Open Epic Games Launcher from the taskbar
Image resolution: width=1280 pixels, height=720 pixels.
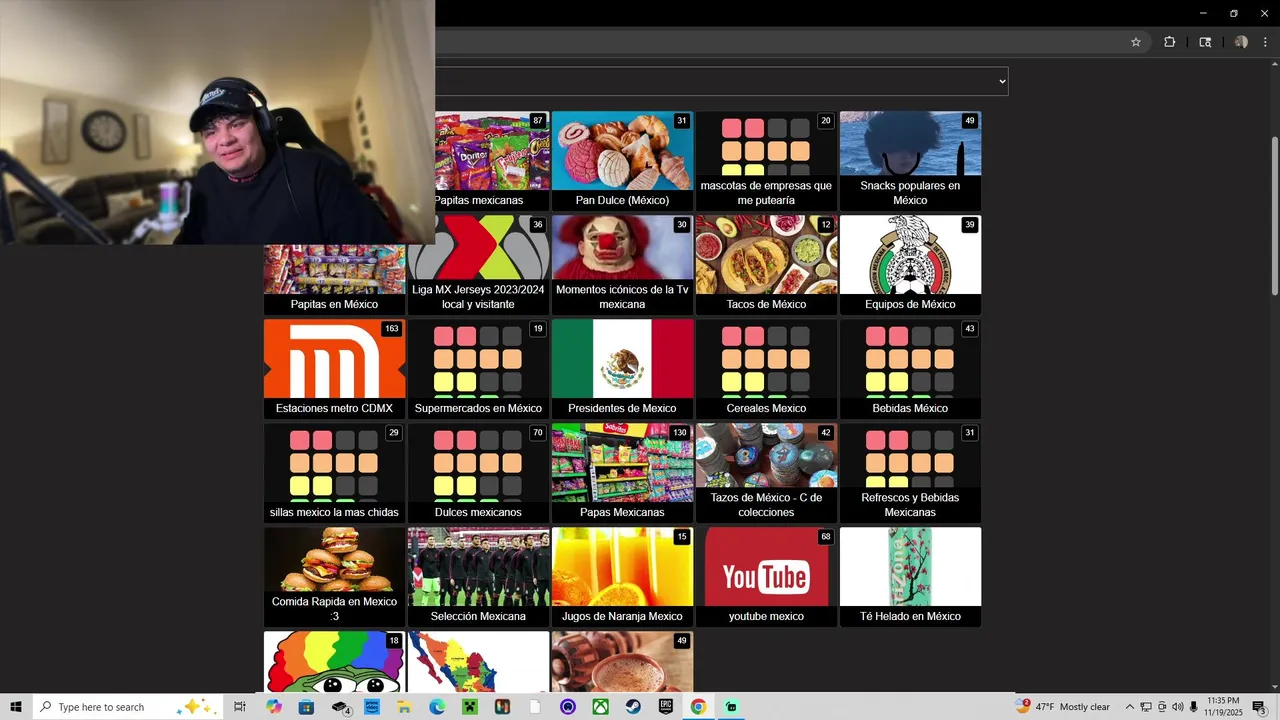tap(666, 707)
